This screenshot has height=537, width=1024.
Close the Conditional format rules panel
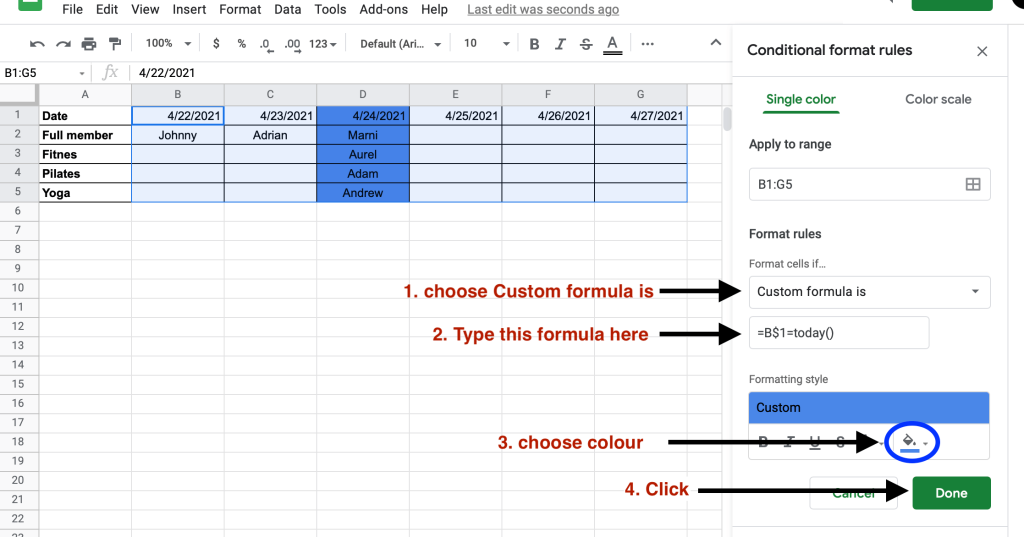(x=982, y=51)
